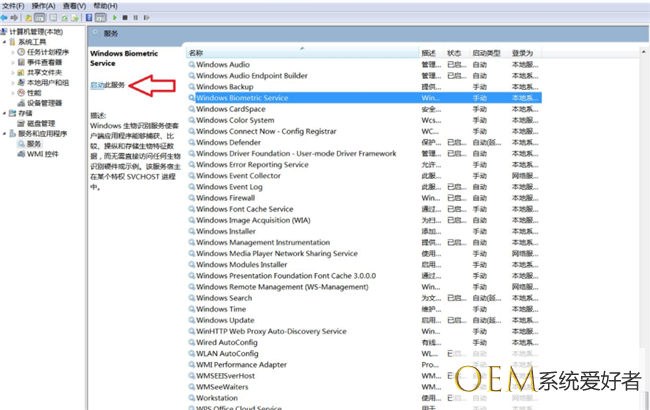The image size is (650, 410).
Task: Open the 查看(V) menu
Action: pos(74,5)
